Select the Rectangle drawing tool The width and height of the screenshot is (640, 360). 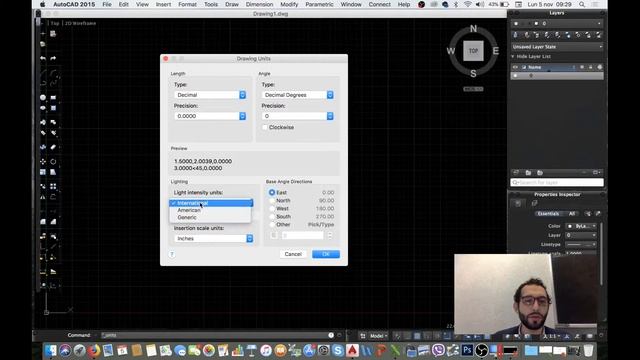[53, 98]
